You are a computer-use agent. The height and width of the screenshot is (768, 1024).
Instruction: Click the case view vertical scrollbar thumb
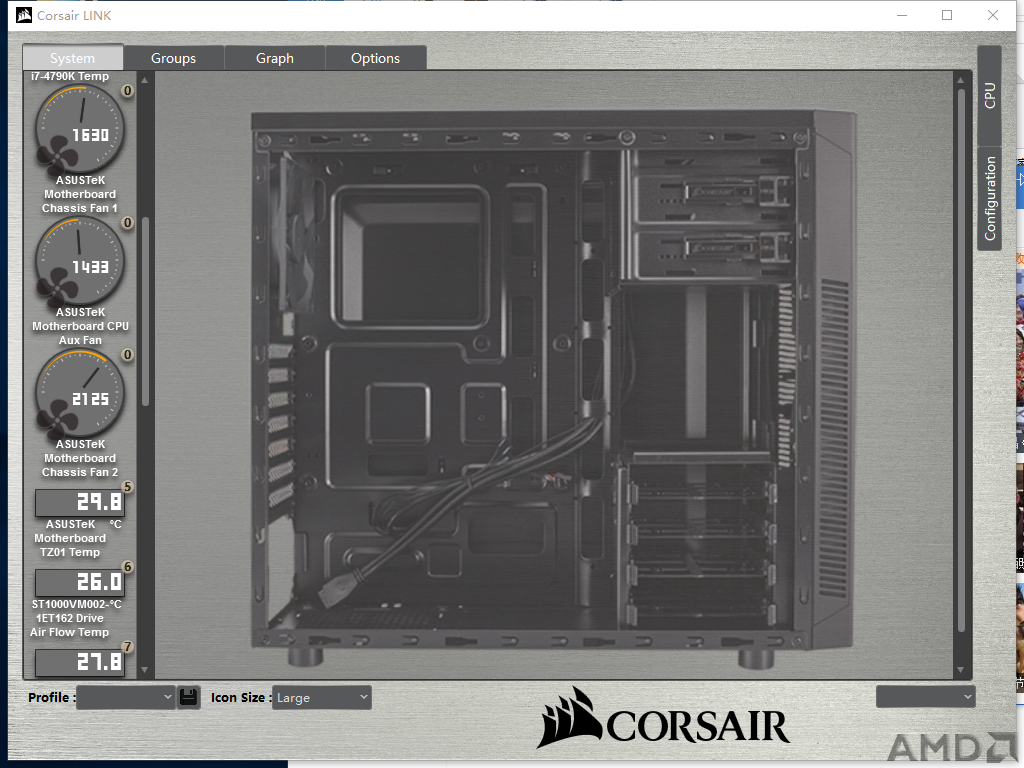[961, 360]
